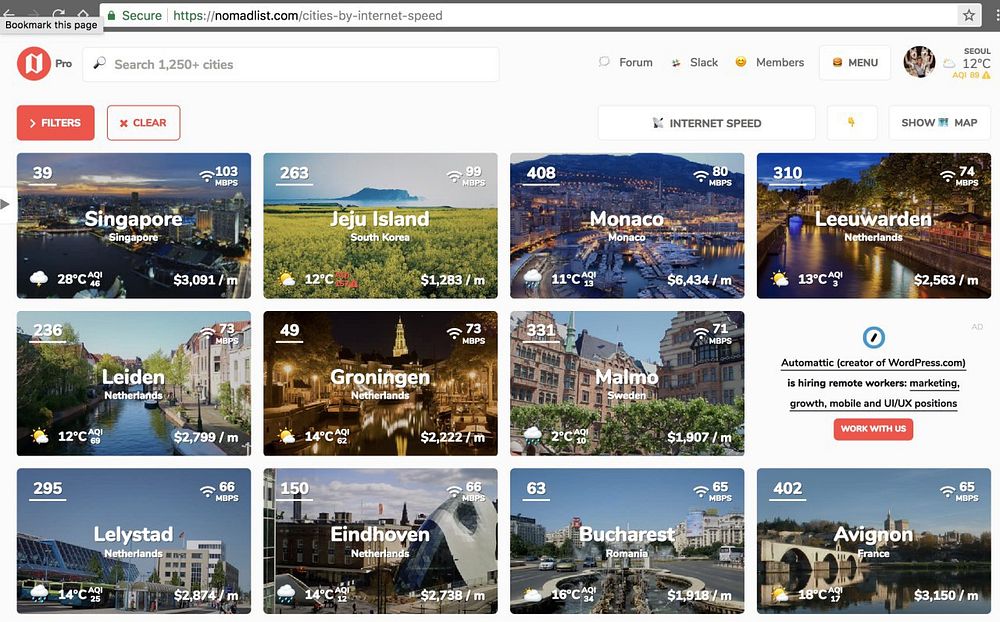This screenshot has height=622, width=1000.
Task: Click Monaco's rain weather icon
Action: 533,279
